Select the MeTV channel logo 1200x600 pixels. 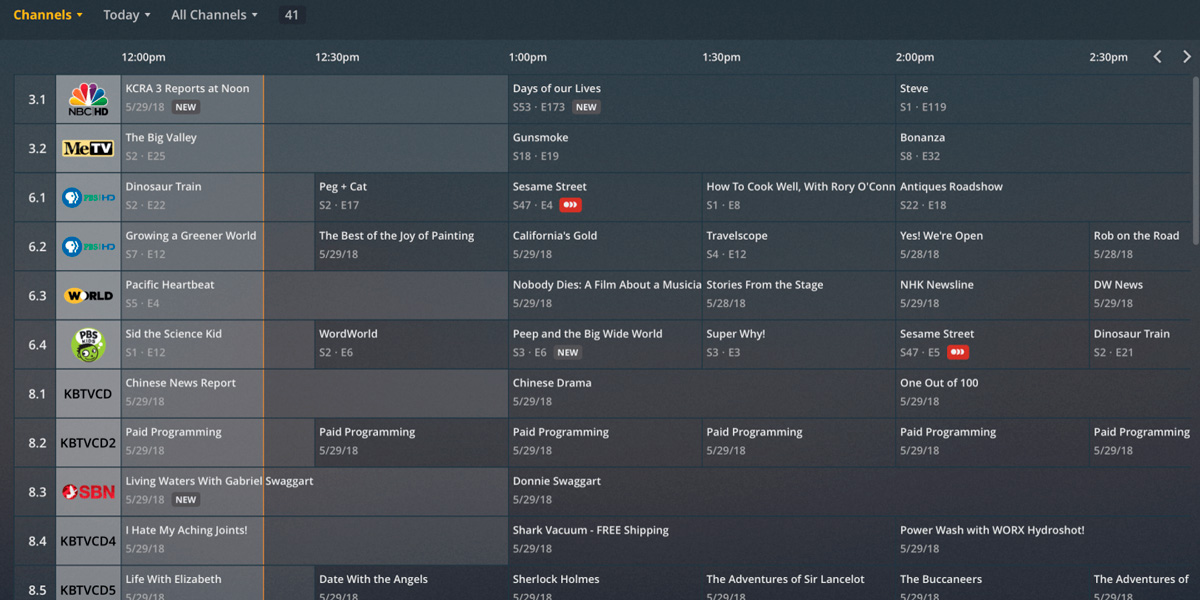pyautogui.click(x=88, y=148)
